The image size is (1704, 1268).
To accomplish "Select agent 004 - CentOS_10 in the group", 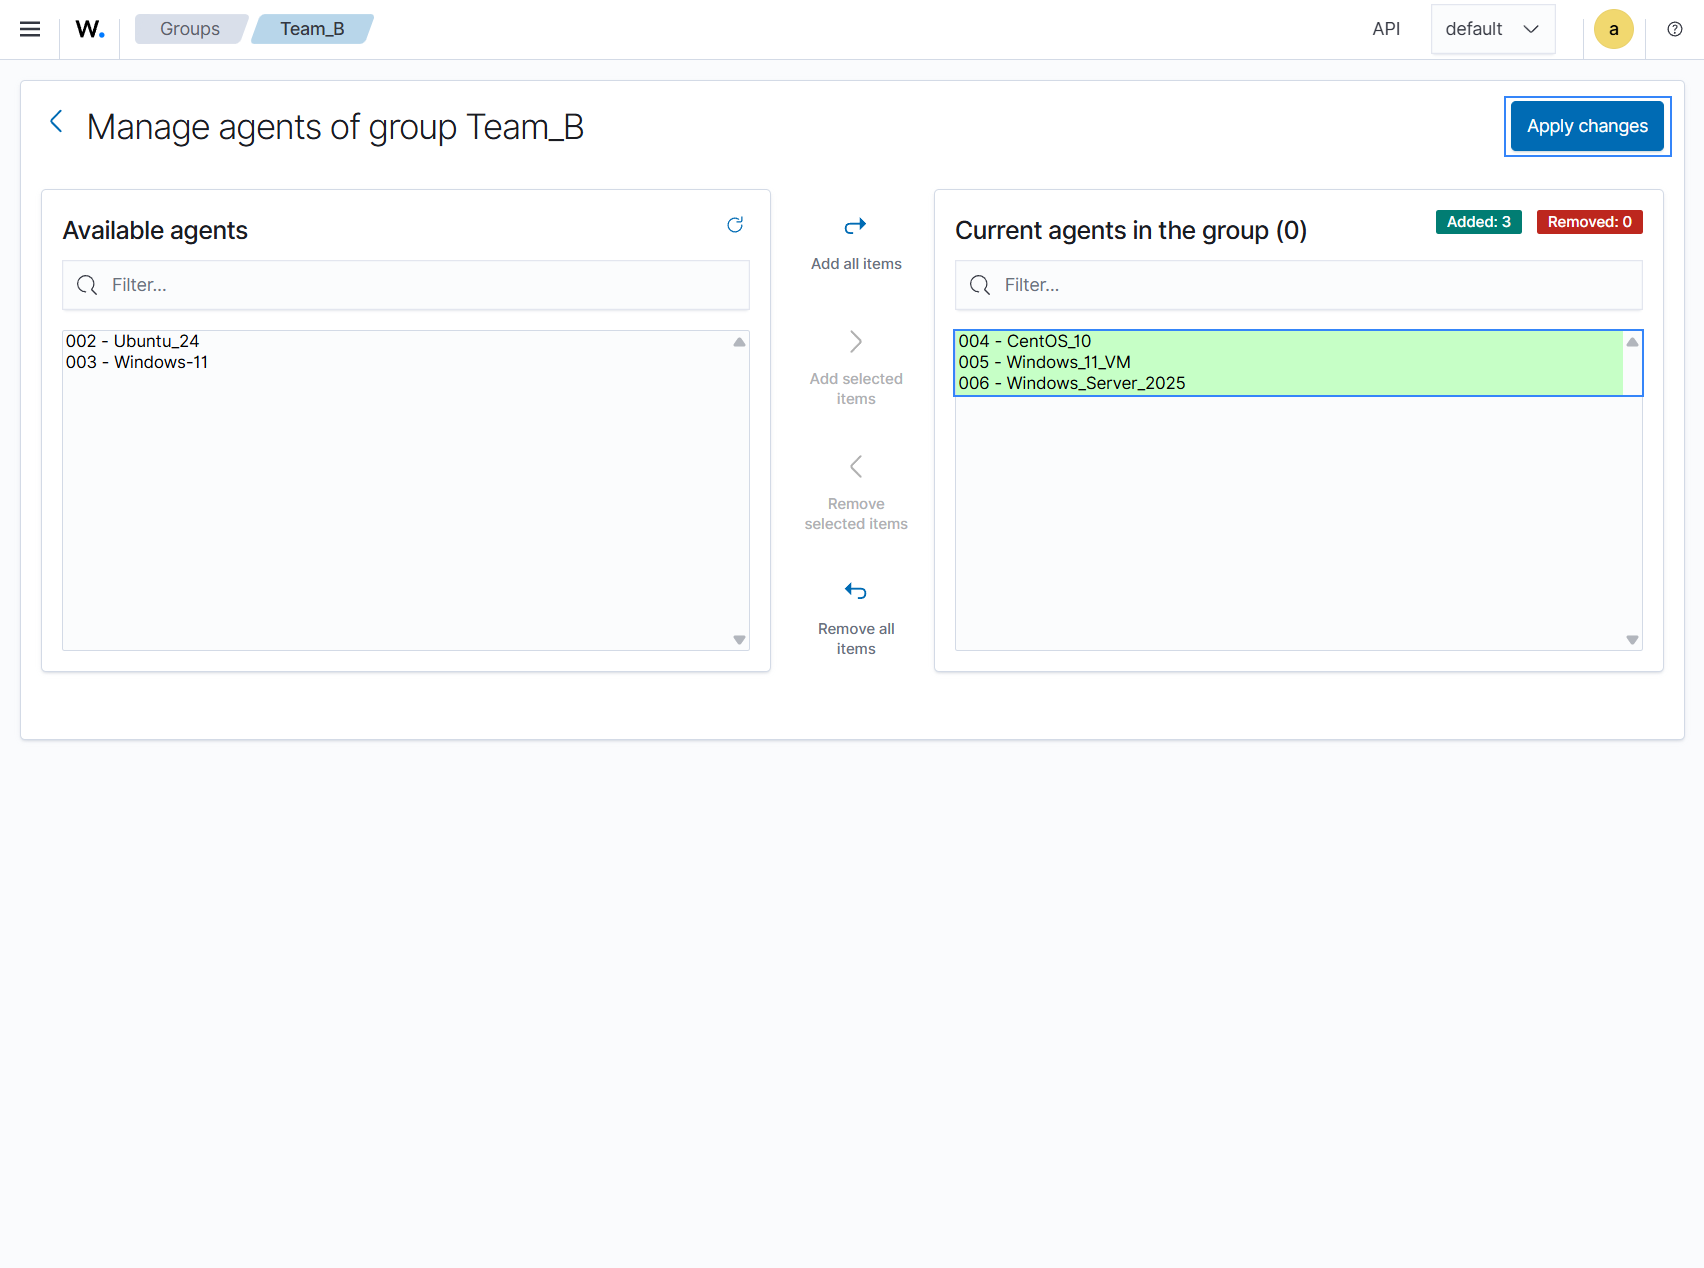I will click(1023, 341).
